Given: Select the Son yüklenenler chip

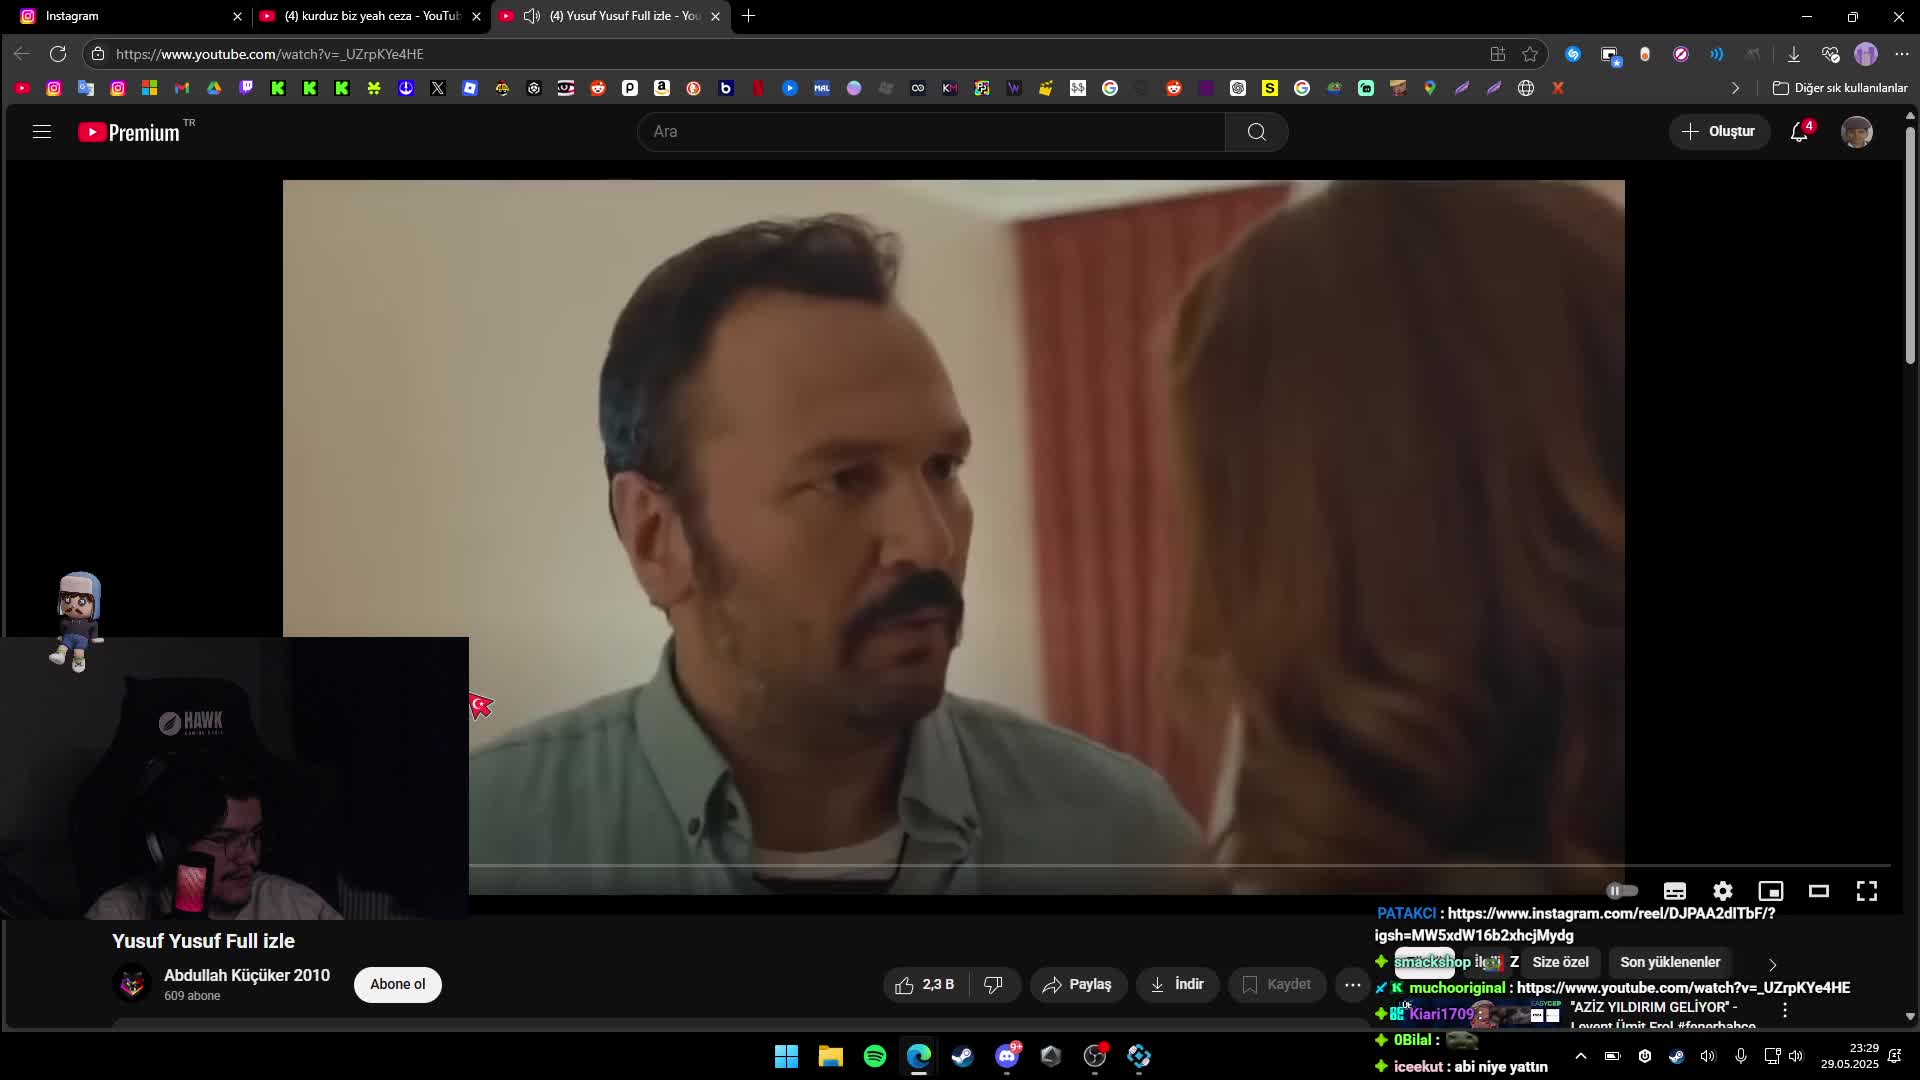Looking at the screenshot, I should (x=1670, y=962).
